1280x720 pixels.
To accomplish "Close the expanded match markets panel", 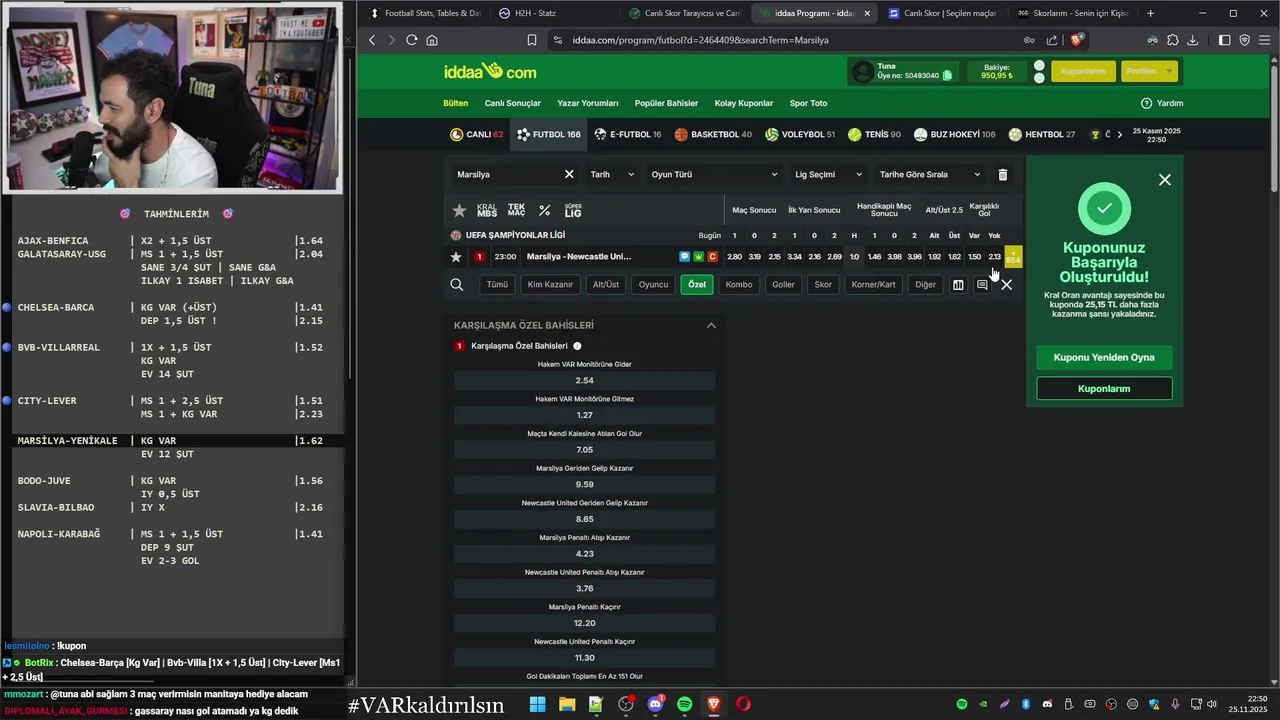I will (1007, 285).
